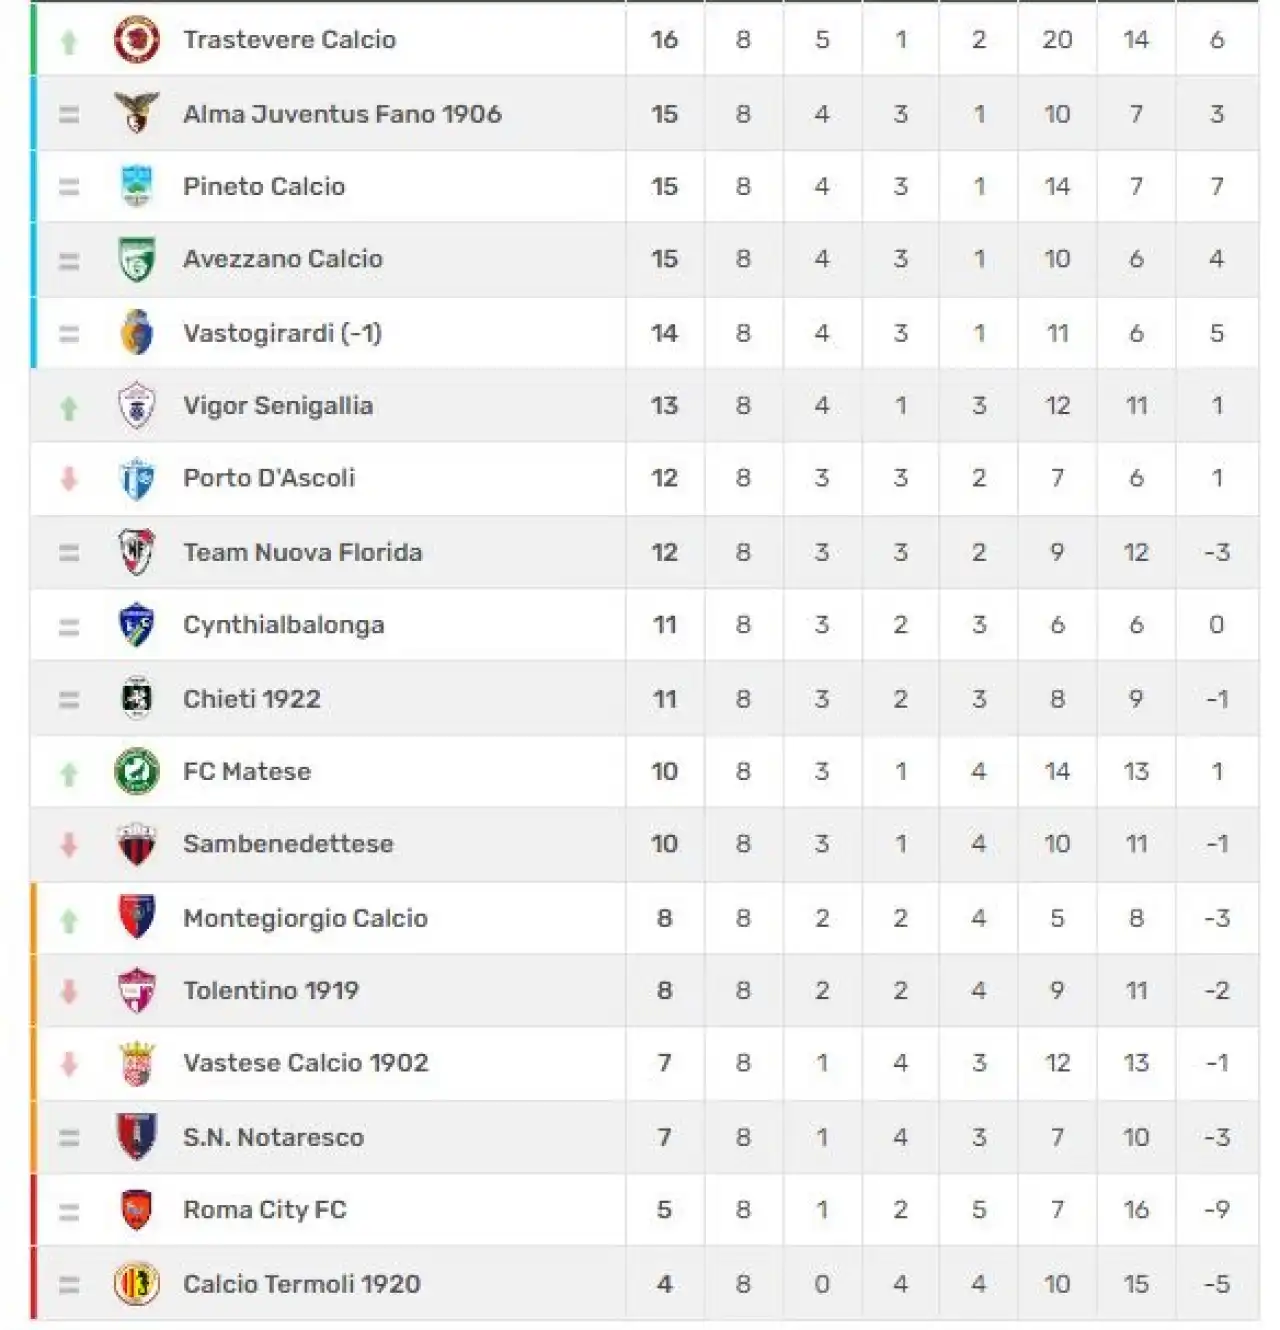Click green up arrow beside Trastevere Calcio
This screenshot has height=1330, width=1280.
(x=69, y=42)
